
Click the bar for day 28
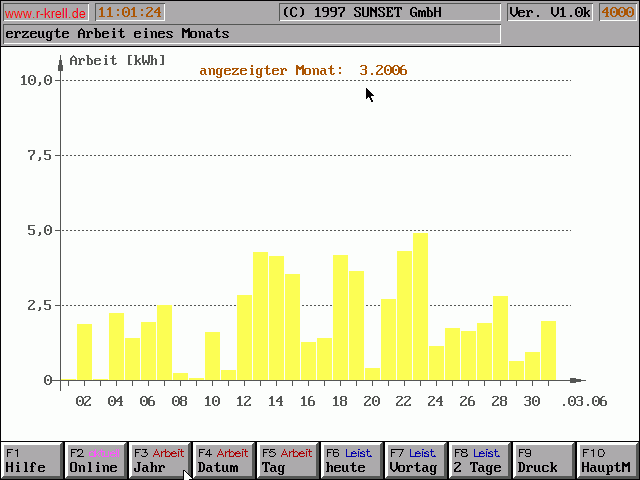500,339
